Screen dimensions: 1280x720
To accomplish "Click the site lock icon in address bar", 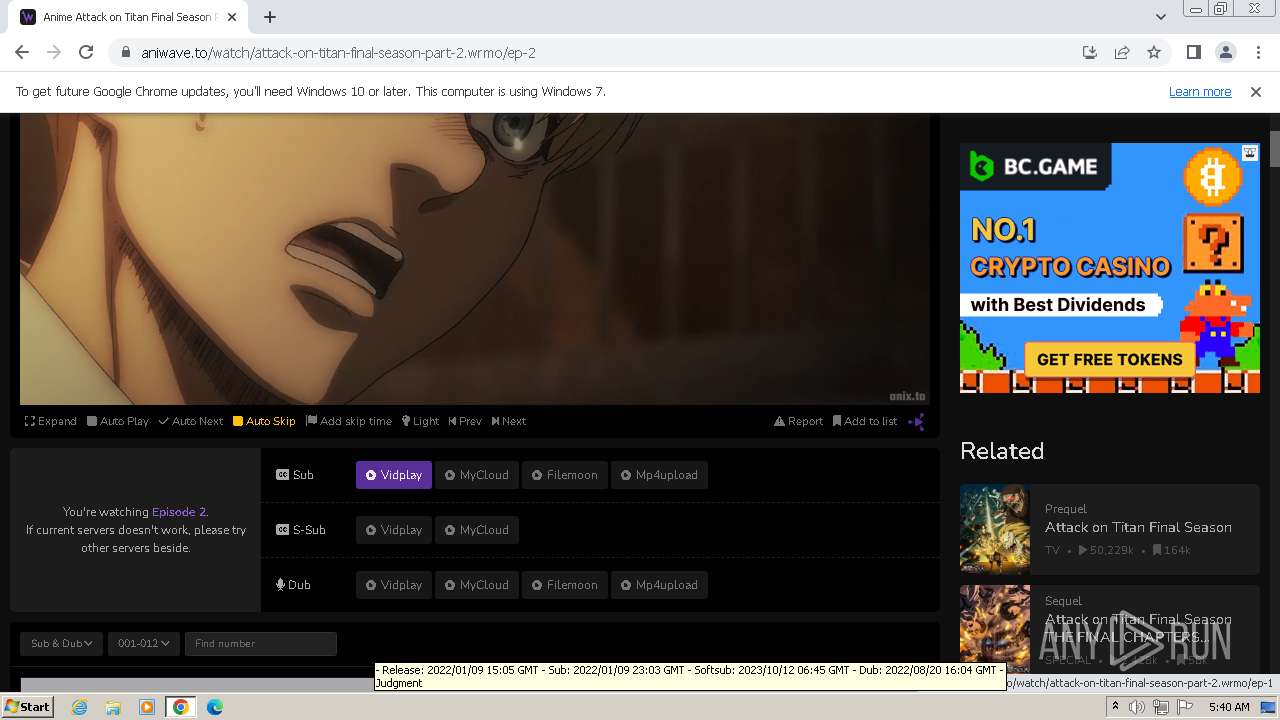I will click(125, 53).
